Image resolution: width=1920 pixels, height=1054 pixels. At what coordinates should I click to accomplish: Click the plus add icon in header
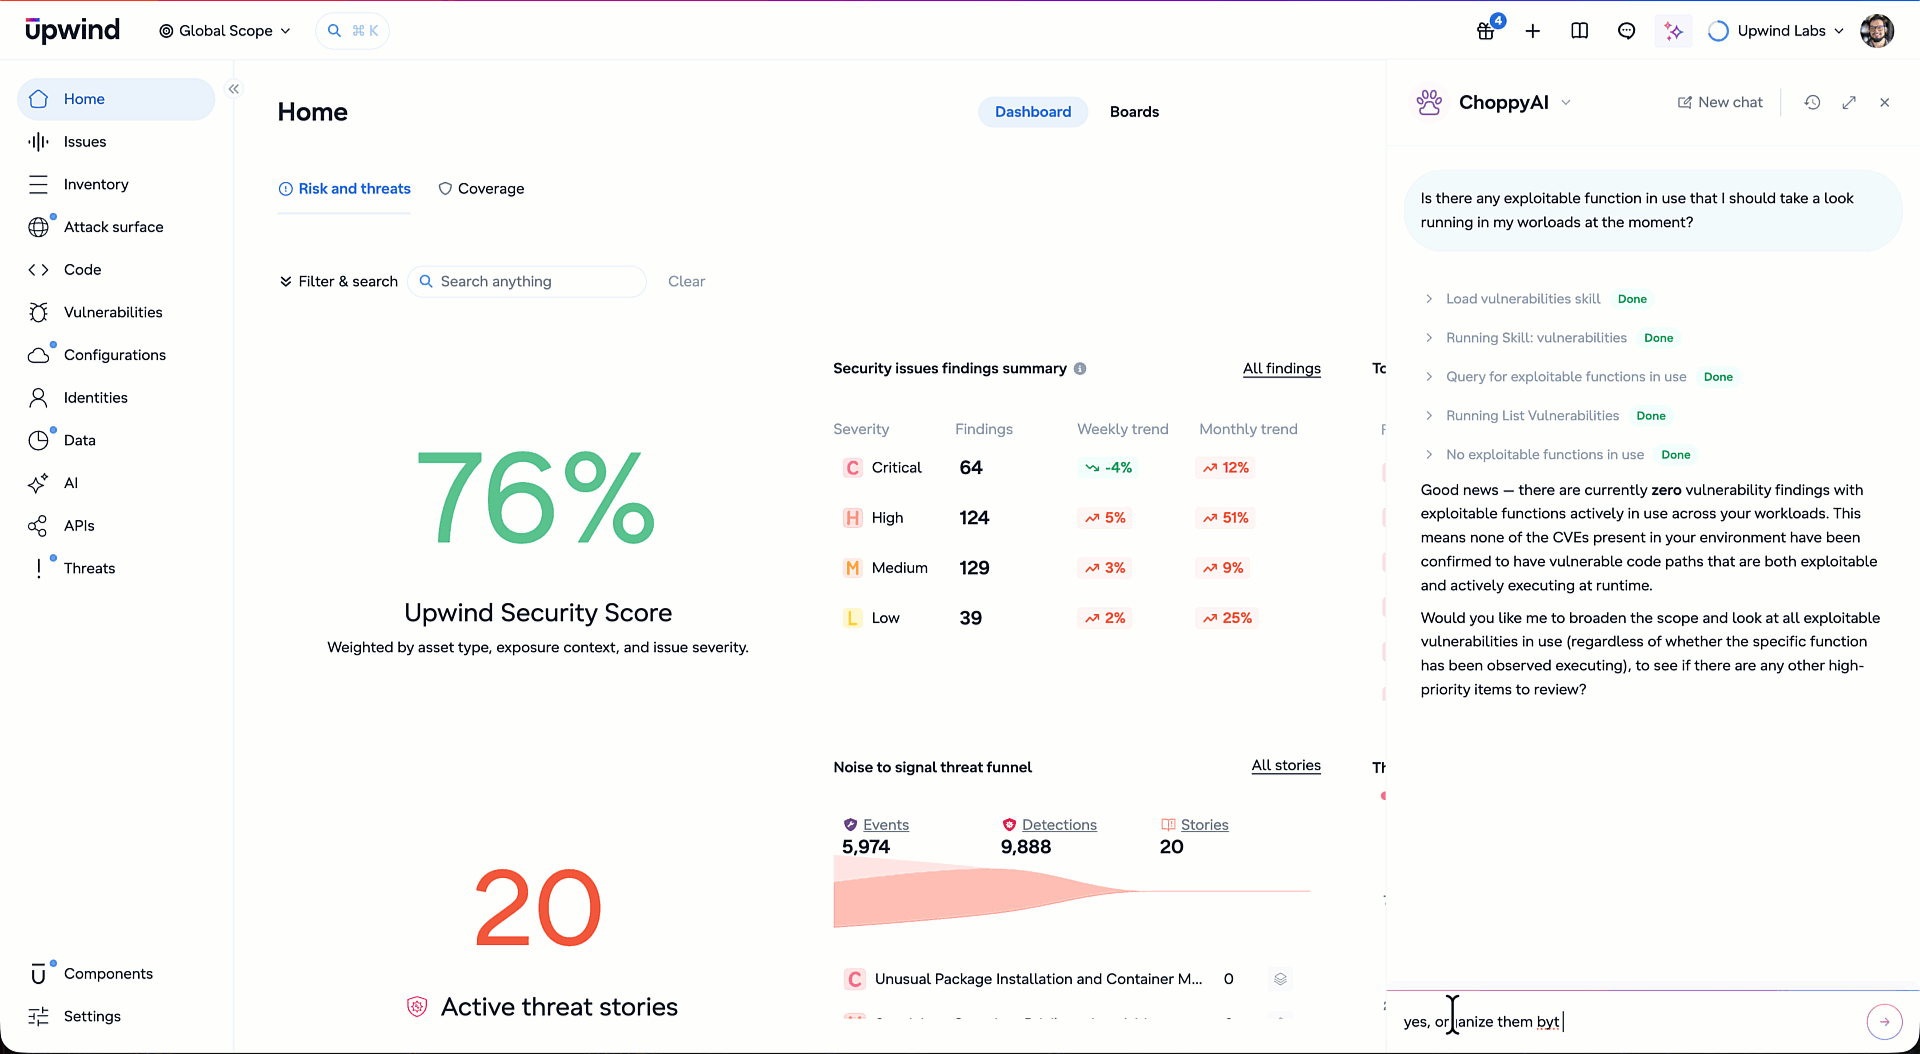point(1532,31)
